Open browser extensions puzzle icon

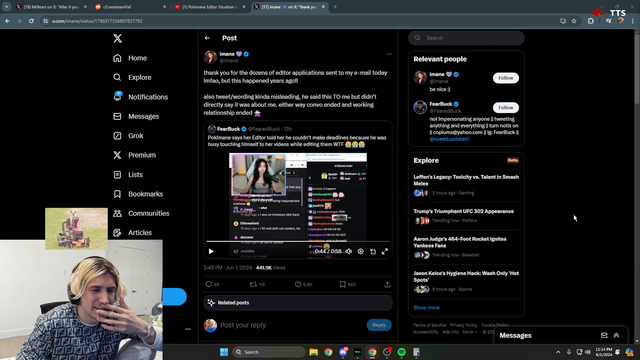(x=591, y=21)
